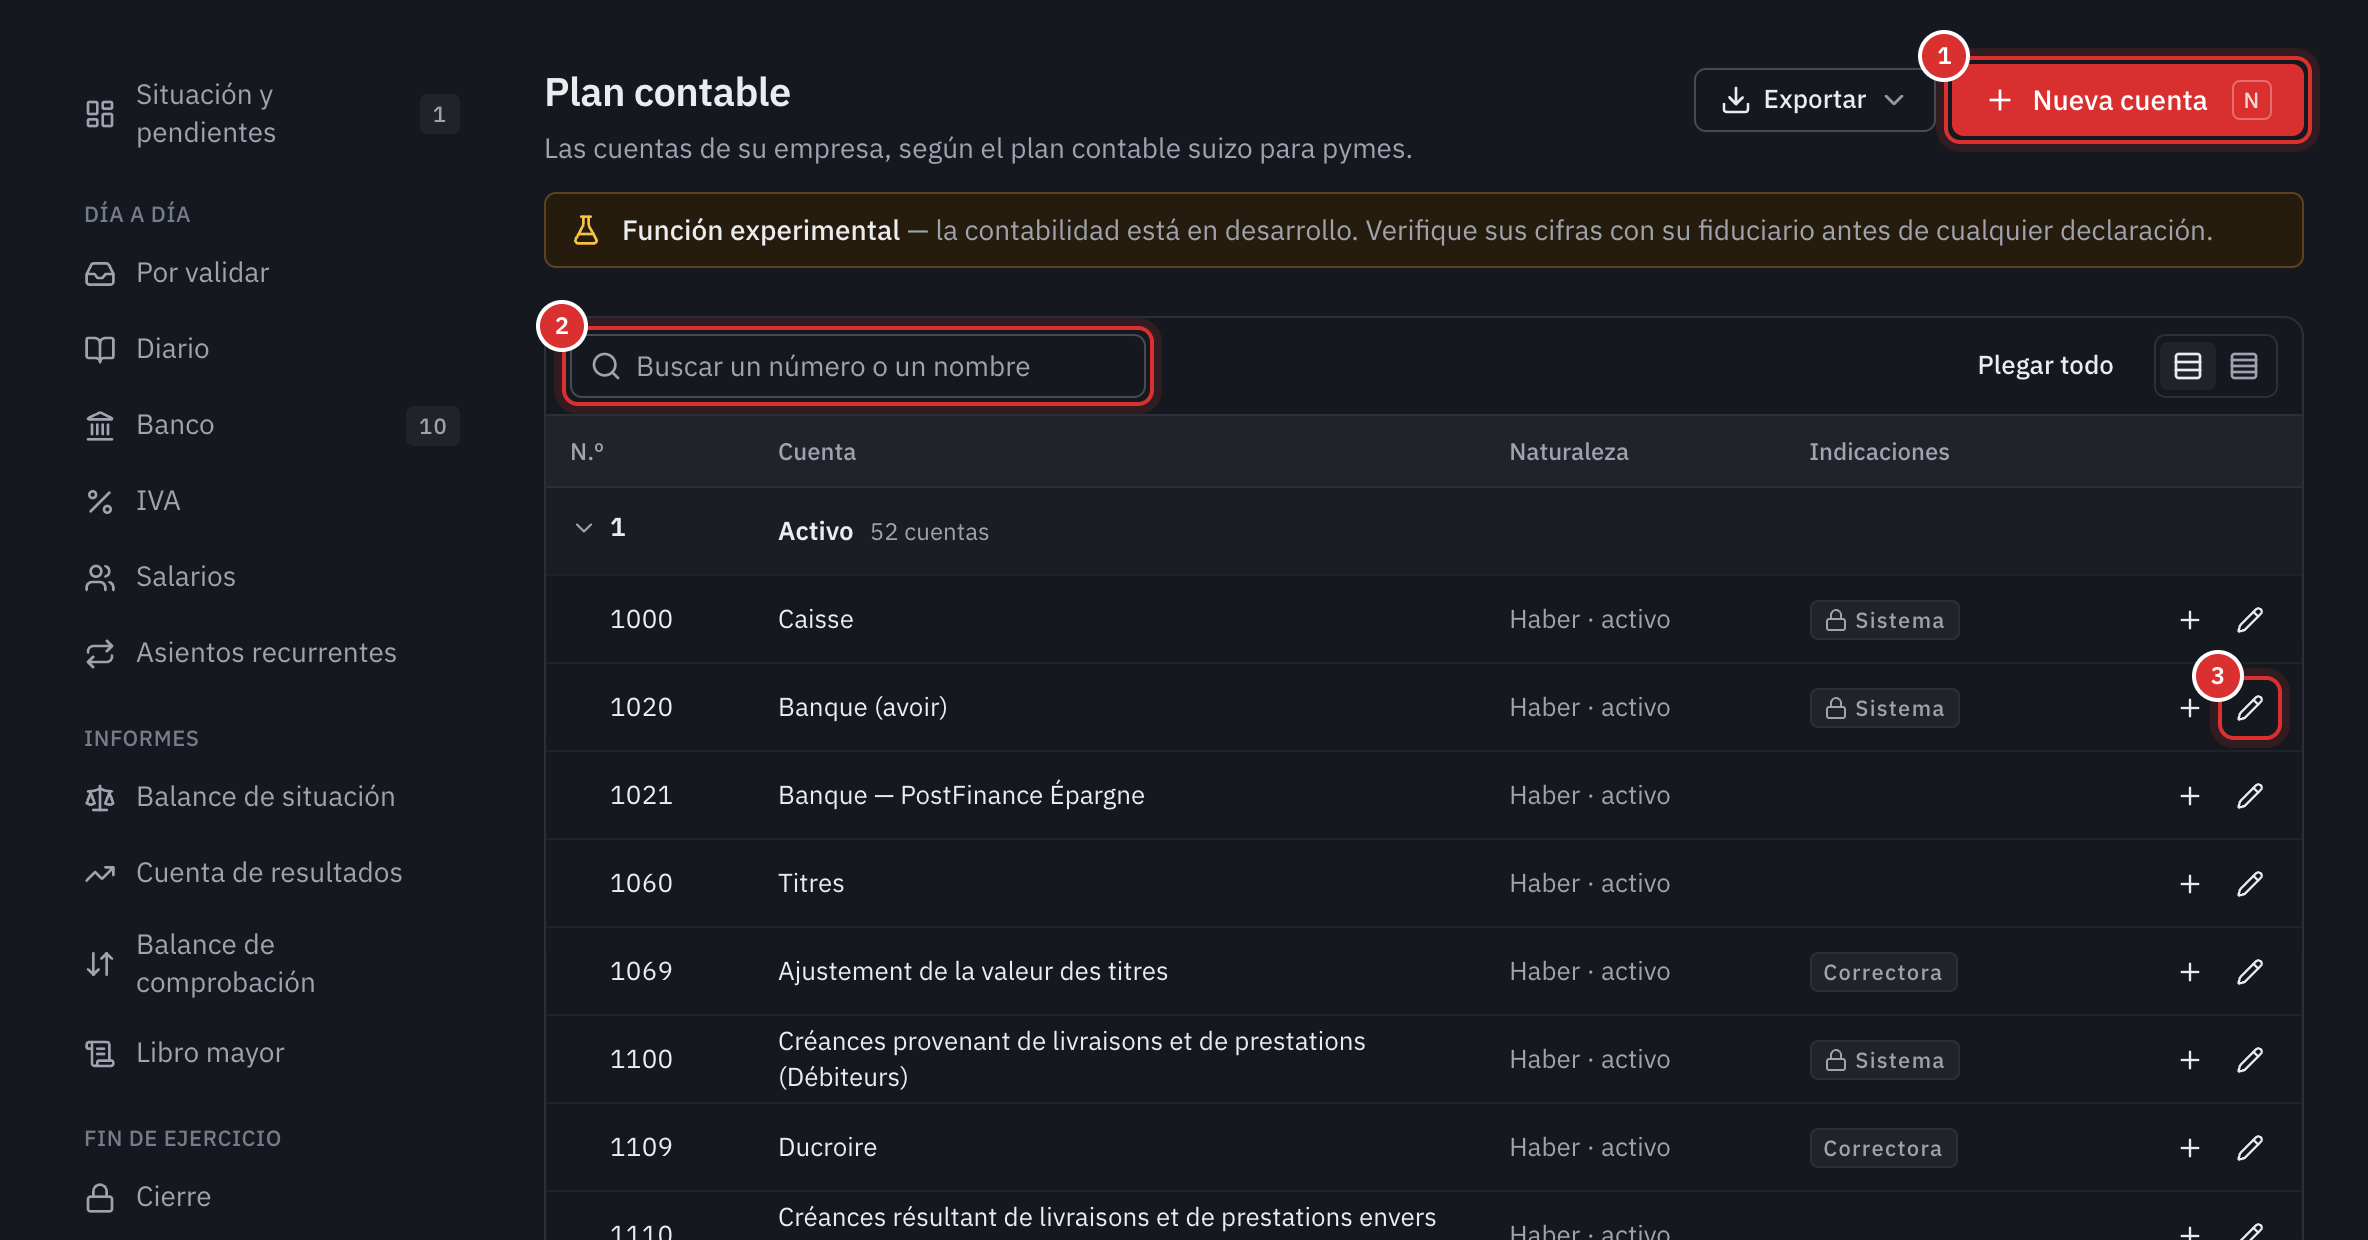
Task: Edit account 1100 Créances (Débiteurs)
Action: tap(2250, 1060)
